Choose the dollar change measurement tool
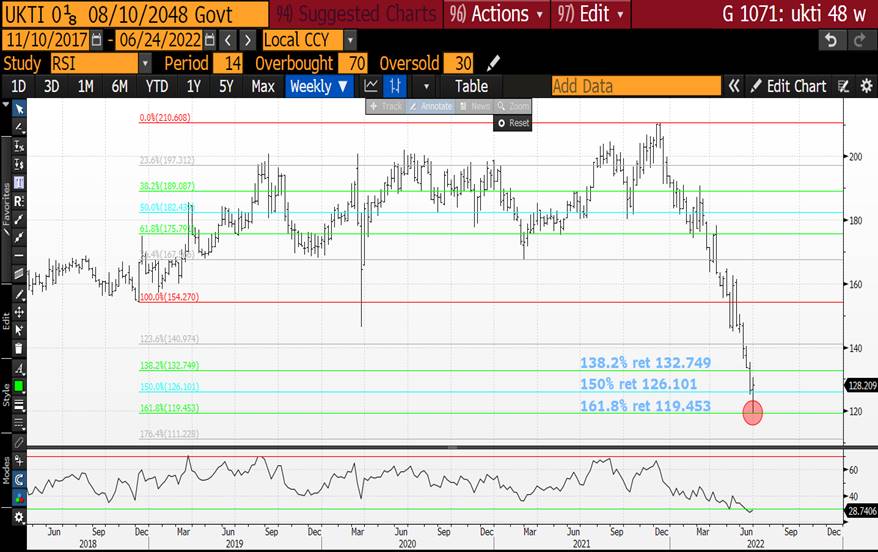The image size is (878, 552). [x=19, y=164]
